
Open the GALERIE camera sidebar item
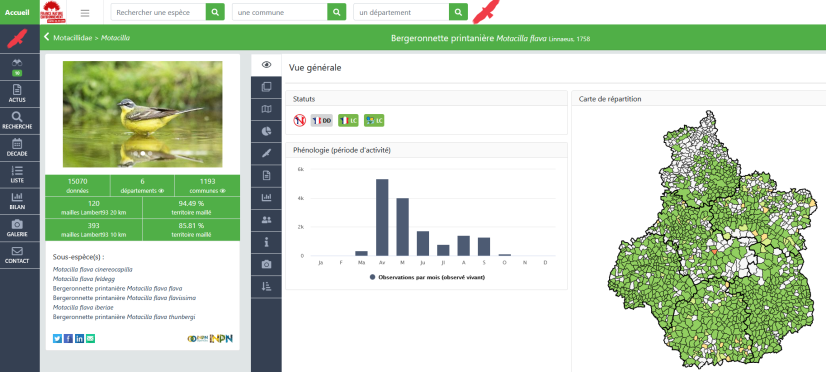tap(17, 228)
